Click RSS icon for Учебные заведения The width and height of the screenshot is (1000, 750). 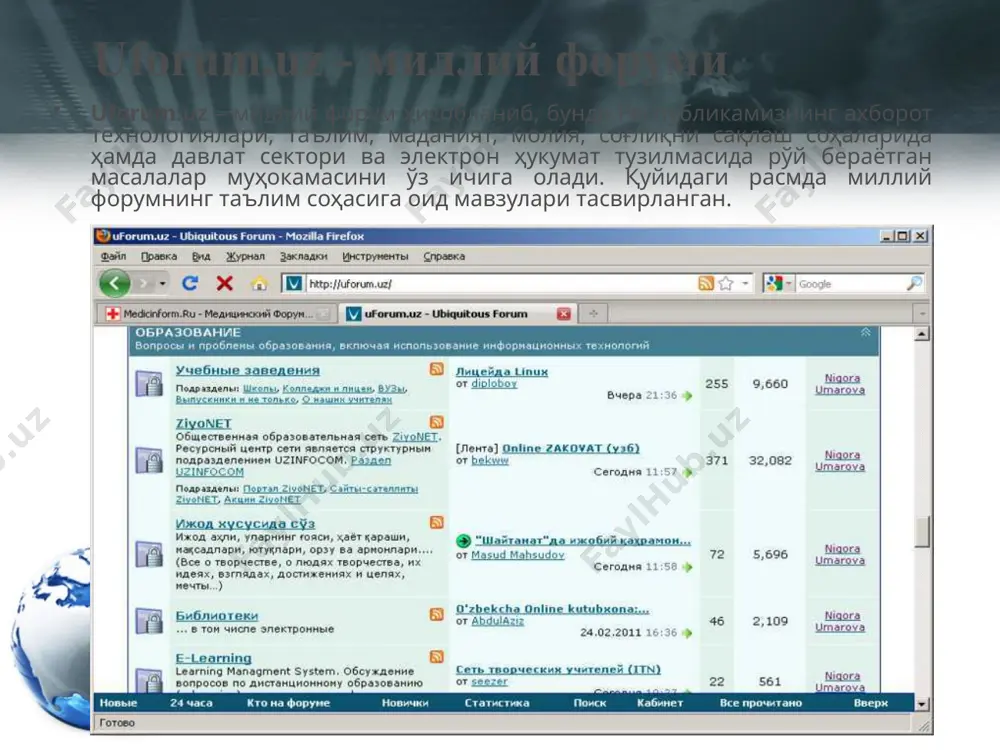[x=436, y=369]
